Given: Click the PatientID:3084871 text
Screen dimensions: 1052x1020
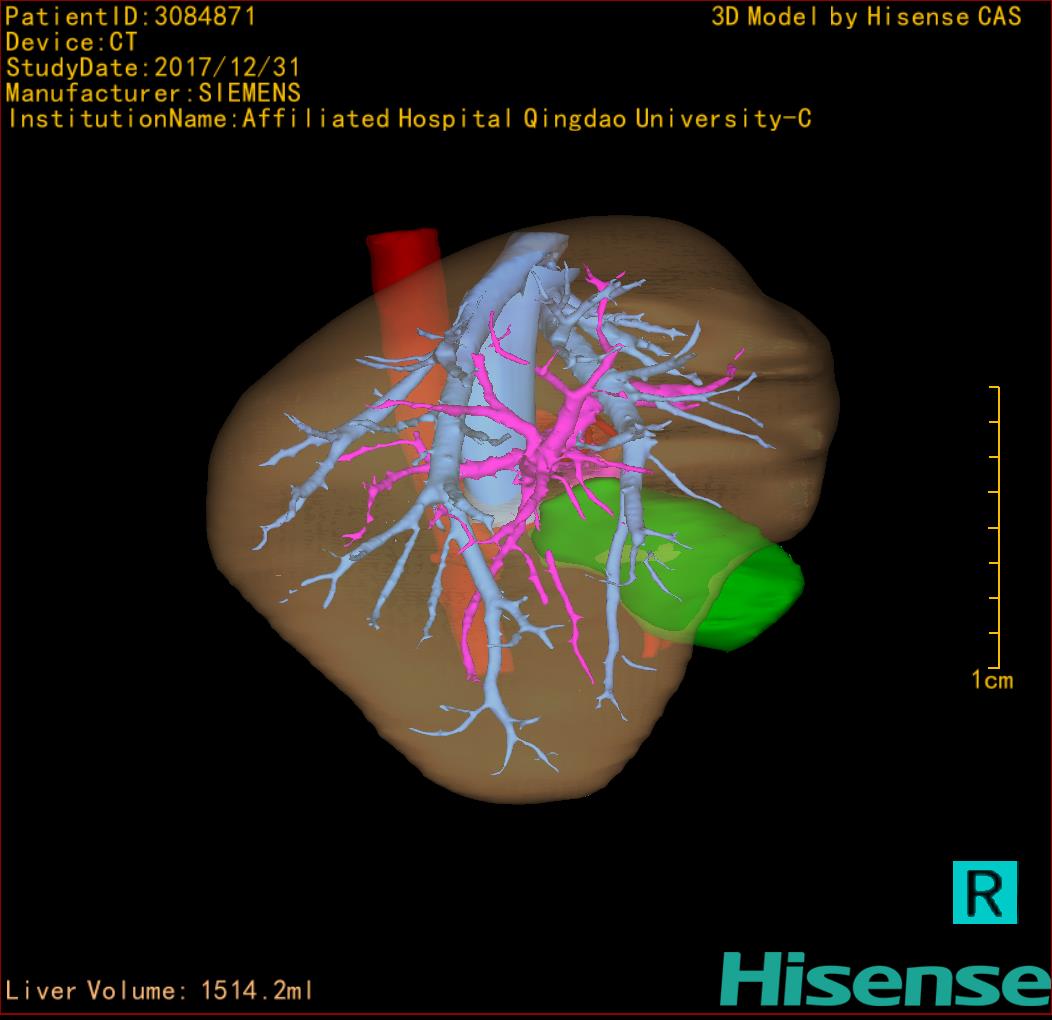Looking at the screenshot, I should [x=131, y=16].
